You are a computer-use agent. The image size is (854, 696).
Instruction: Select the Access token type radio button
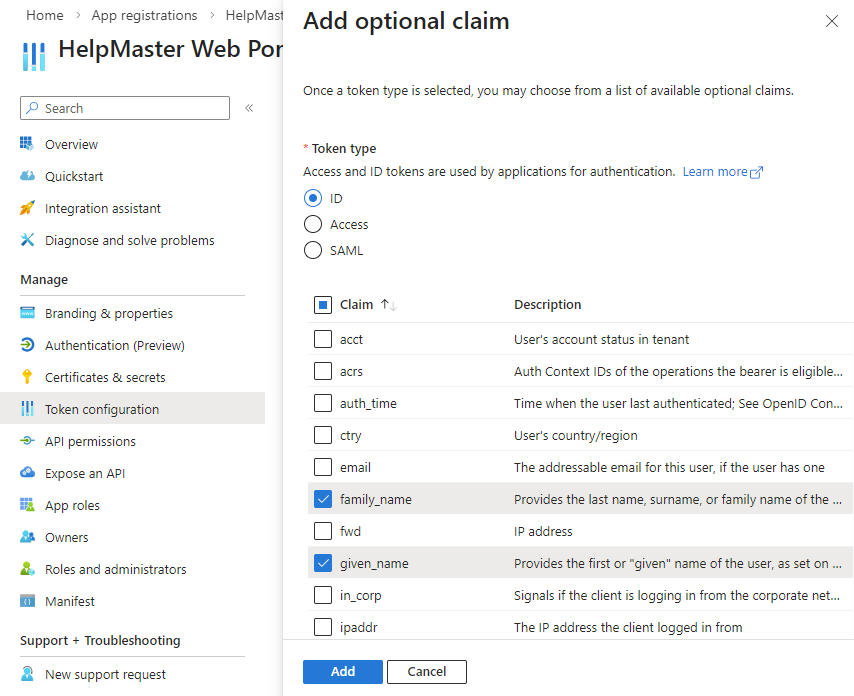tap(313, 225)
